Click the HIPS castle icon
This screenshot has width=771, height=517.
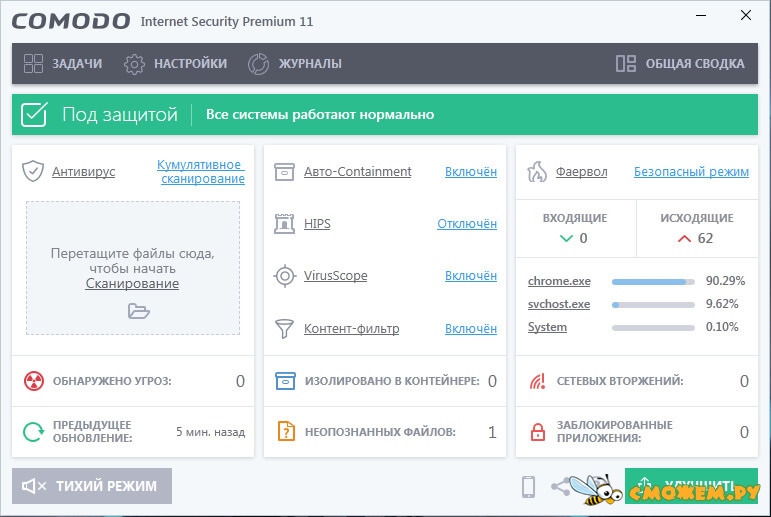point(284,224)
